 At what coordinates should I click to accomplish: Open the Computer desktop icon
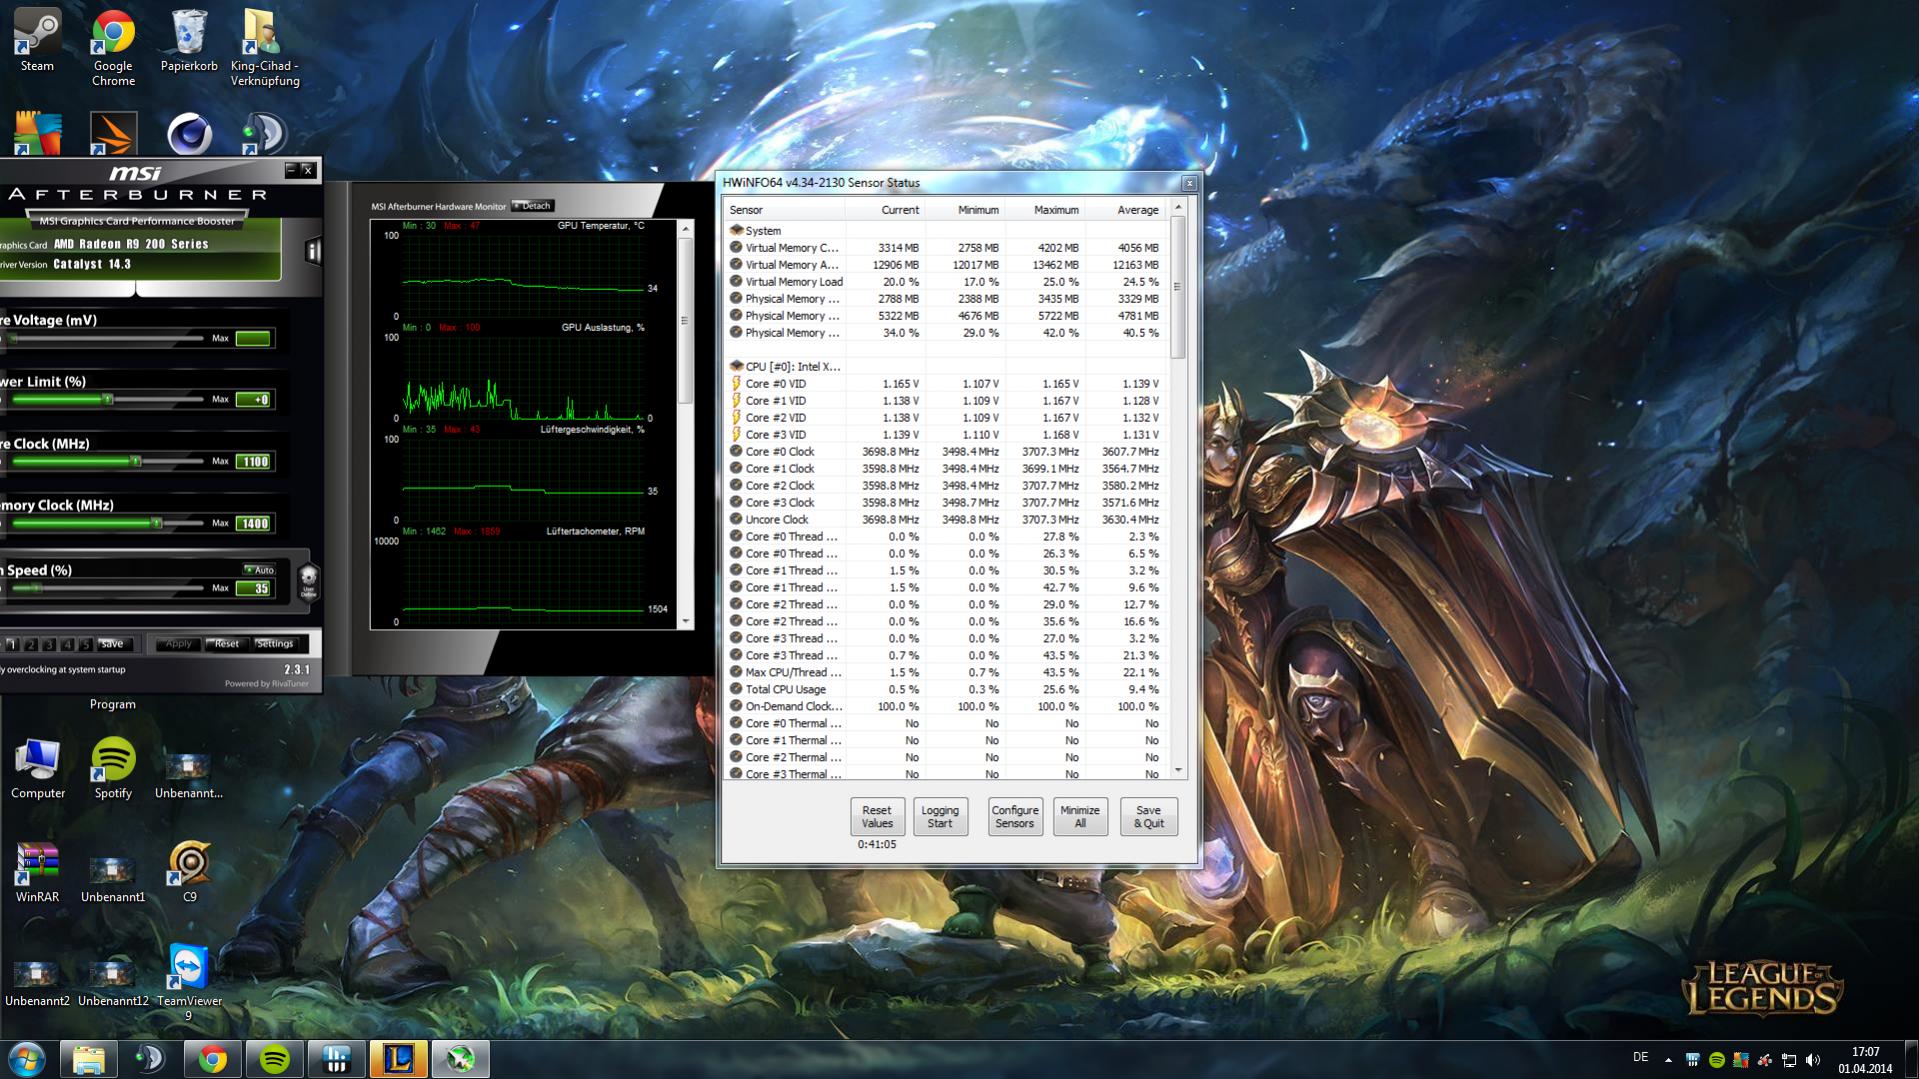38,768
